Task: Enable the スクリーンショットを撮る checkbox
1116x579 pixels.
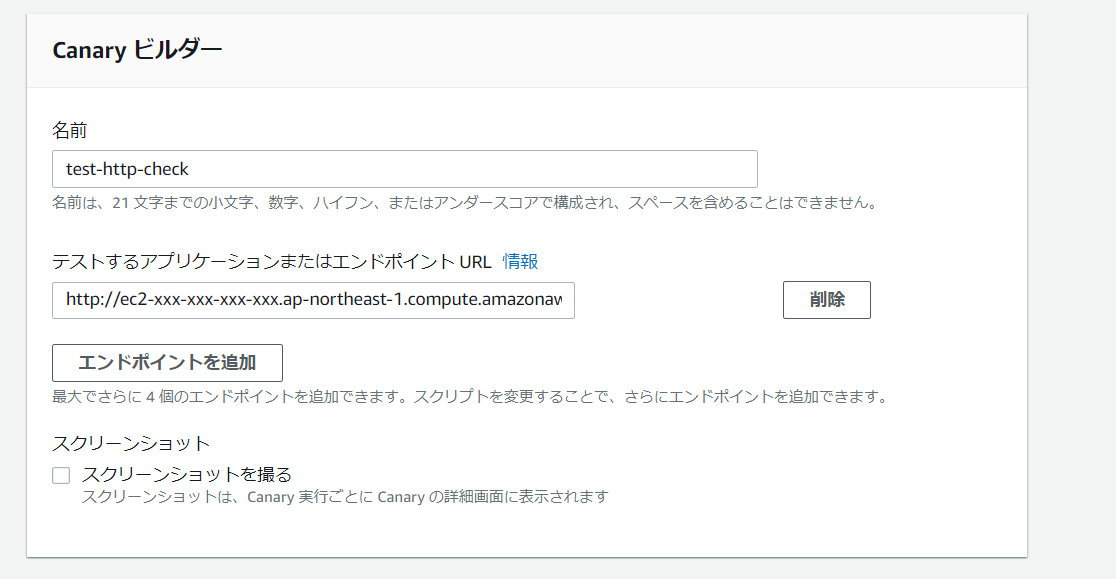Action: click(61, 475)
